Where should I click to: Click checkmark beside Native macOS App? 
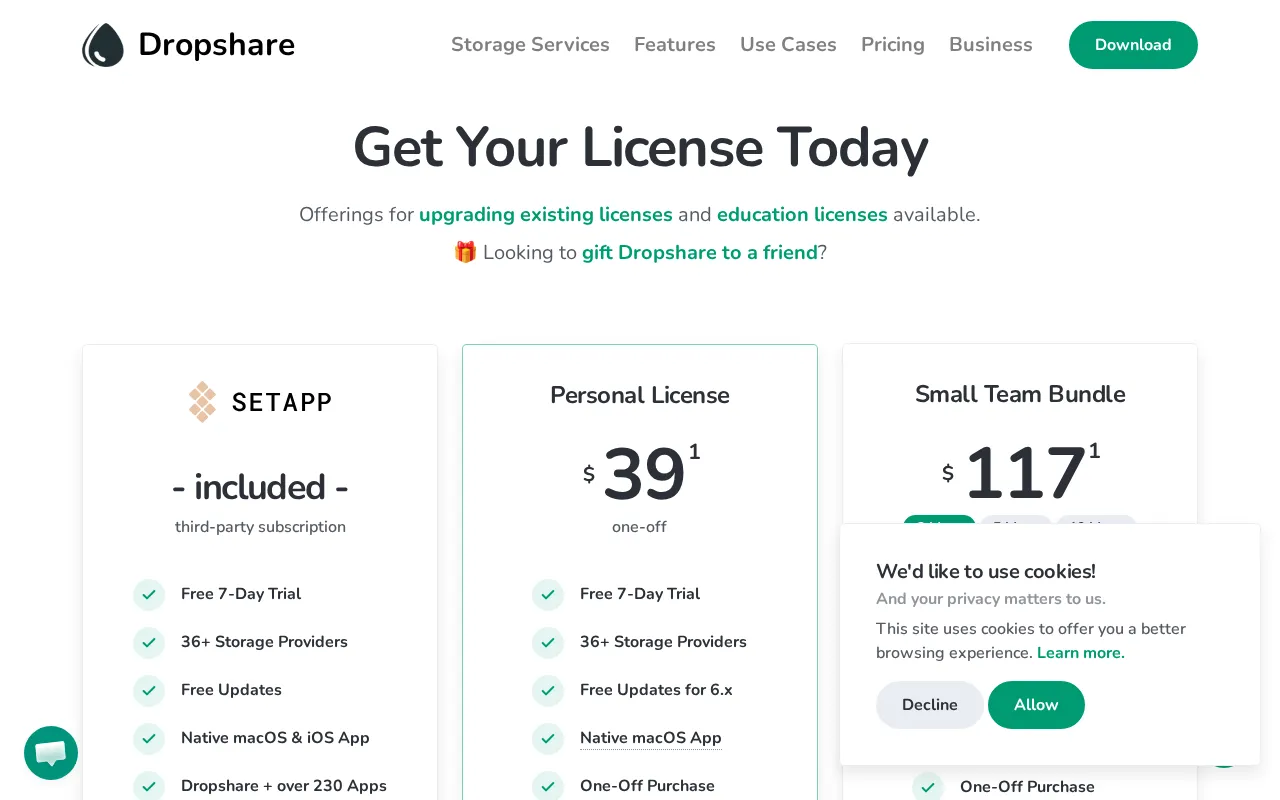pyautogui.click(x=548, y=738)
